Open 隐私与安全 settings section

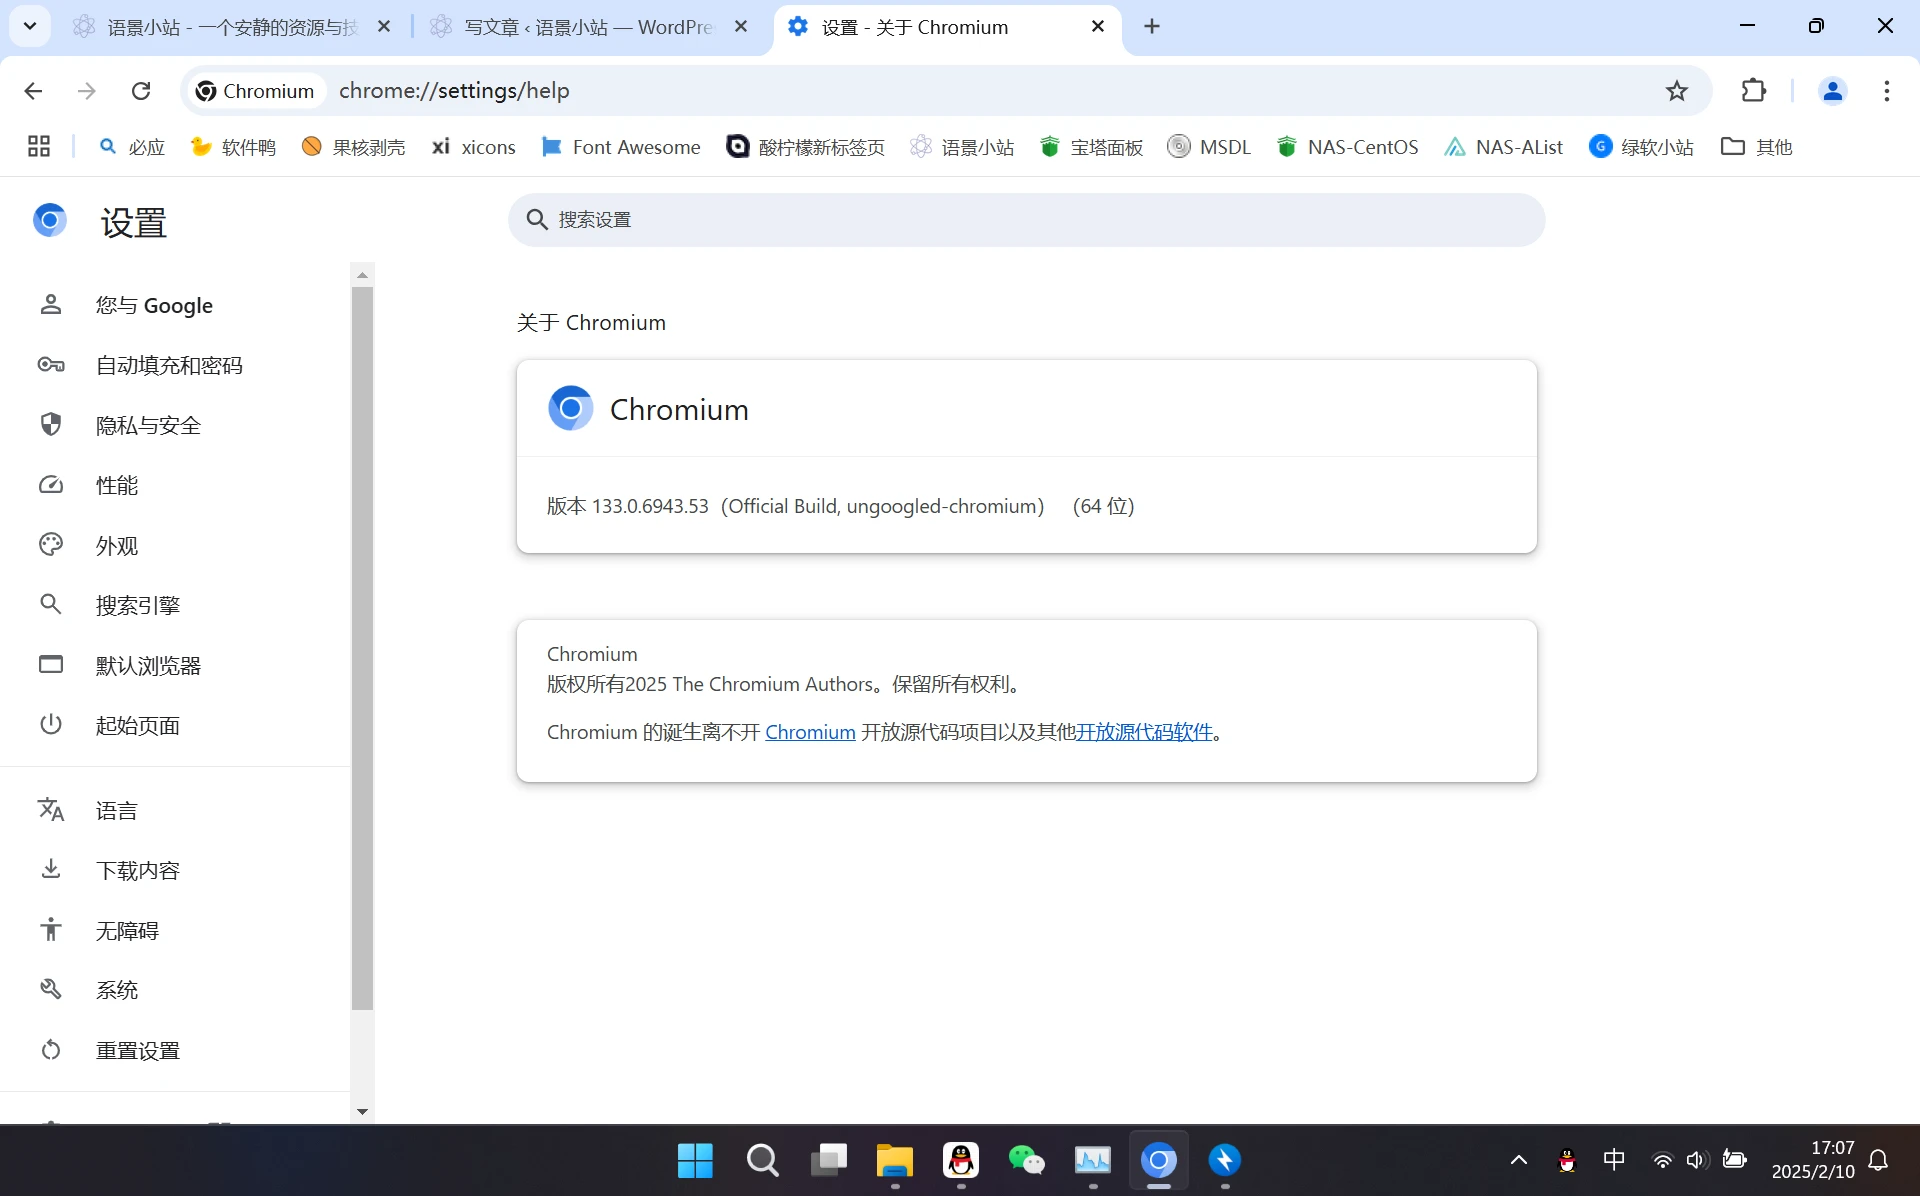pyautogui.click(x=175, y=426)
